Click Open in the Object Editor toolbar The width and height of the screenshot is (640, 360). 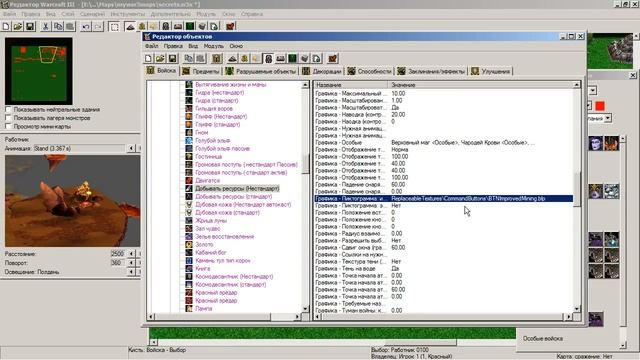coord(160,58)
